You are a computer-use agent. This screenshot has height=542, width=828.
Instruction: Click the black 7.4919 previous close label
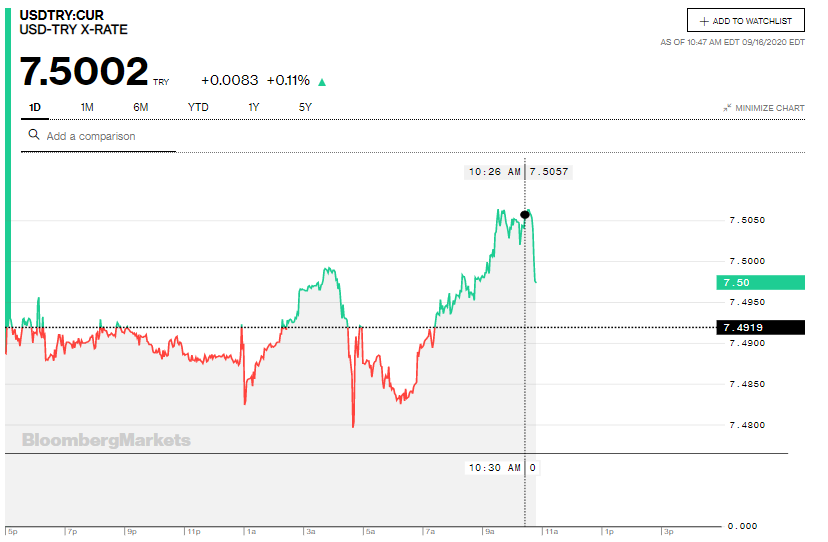[760, 327]
